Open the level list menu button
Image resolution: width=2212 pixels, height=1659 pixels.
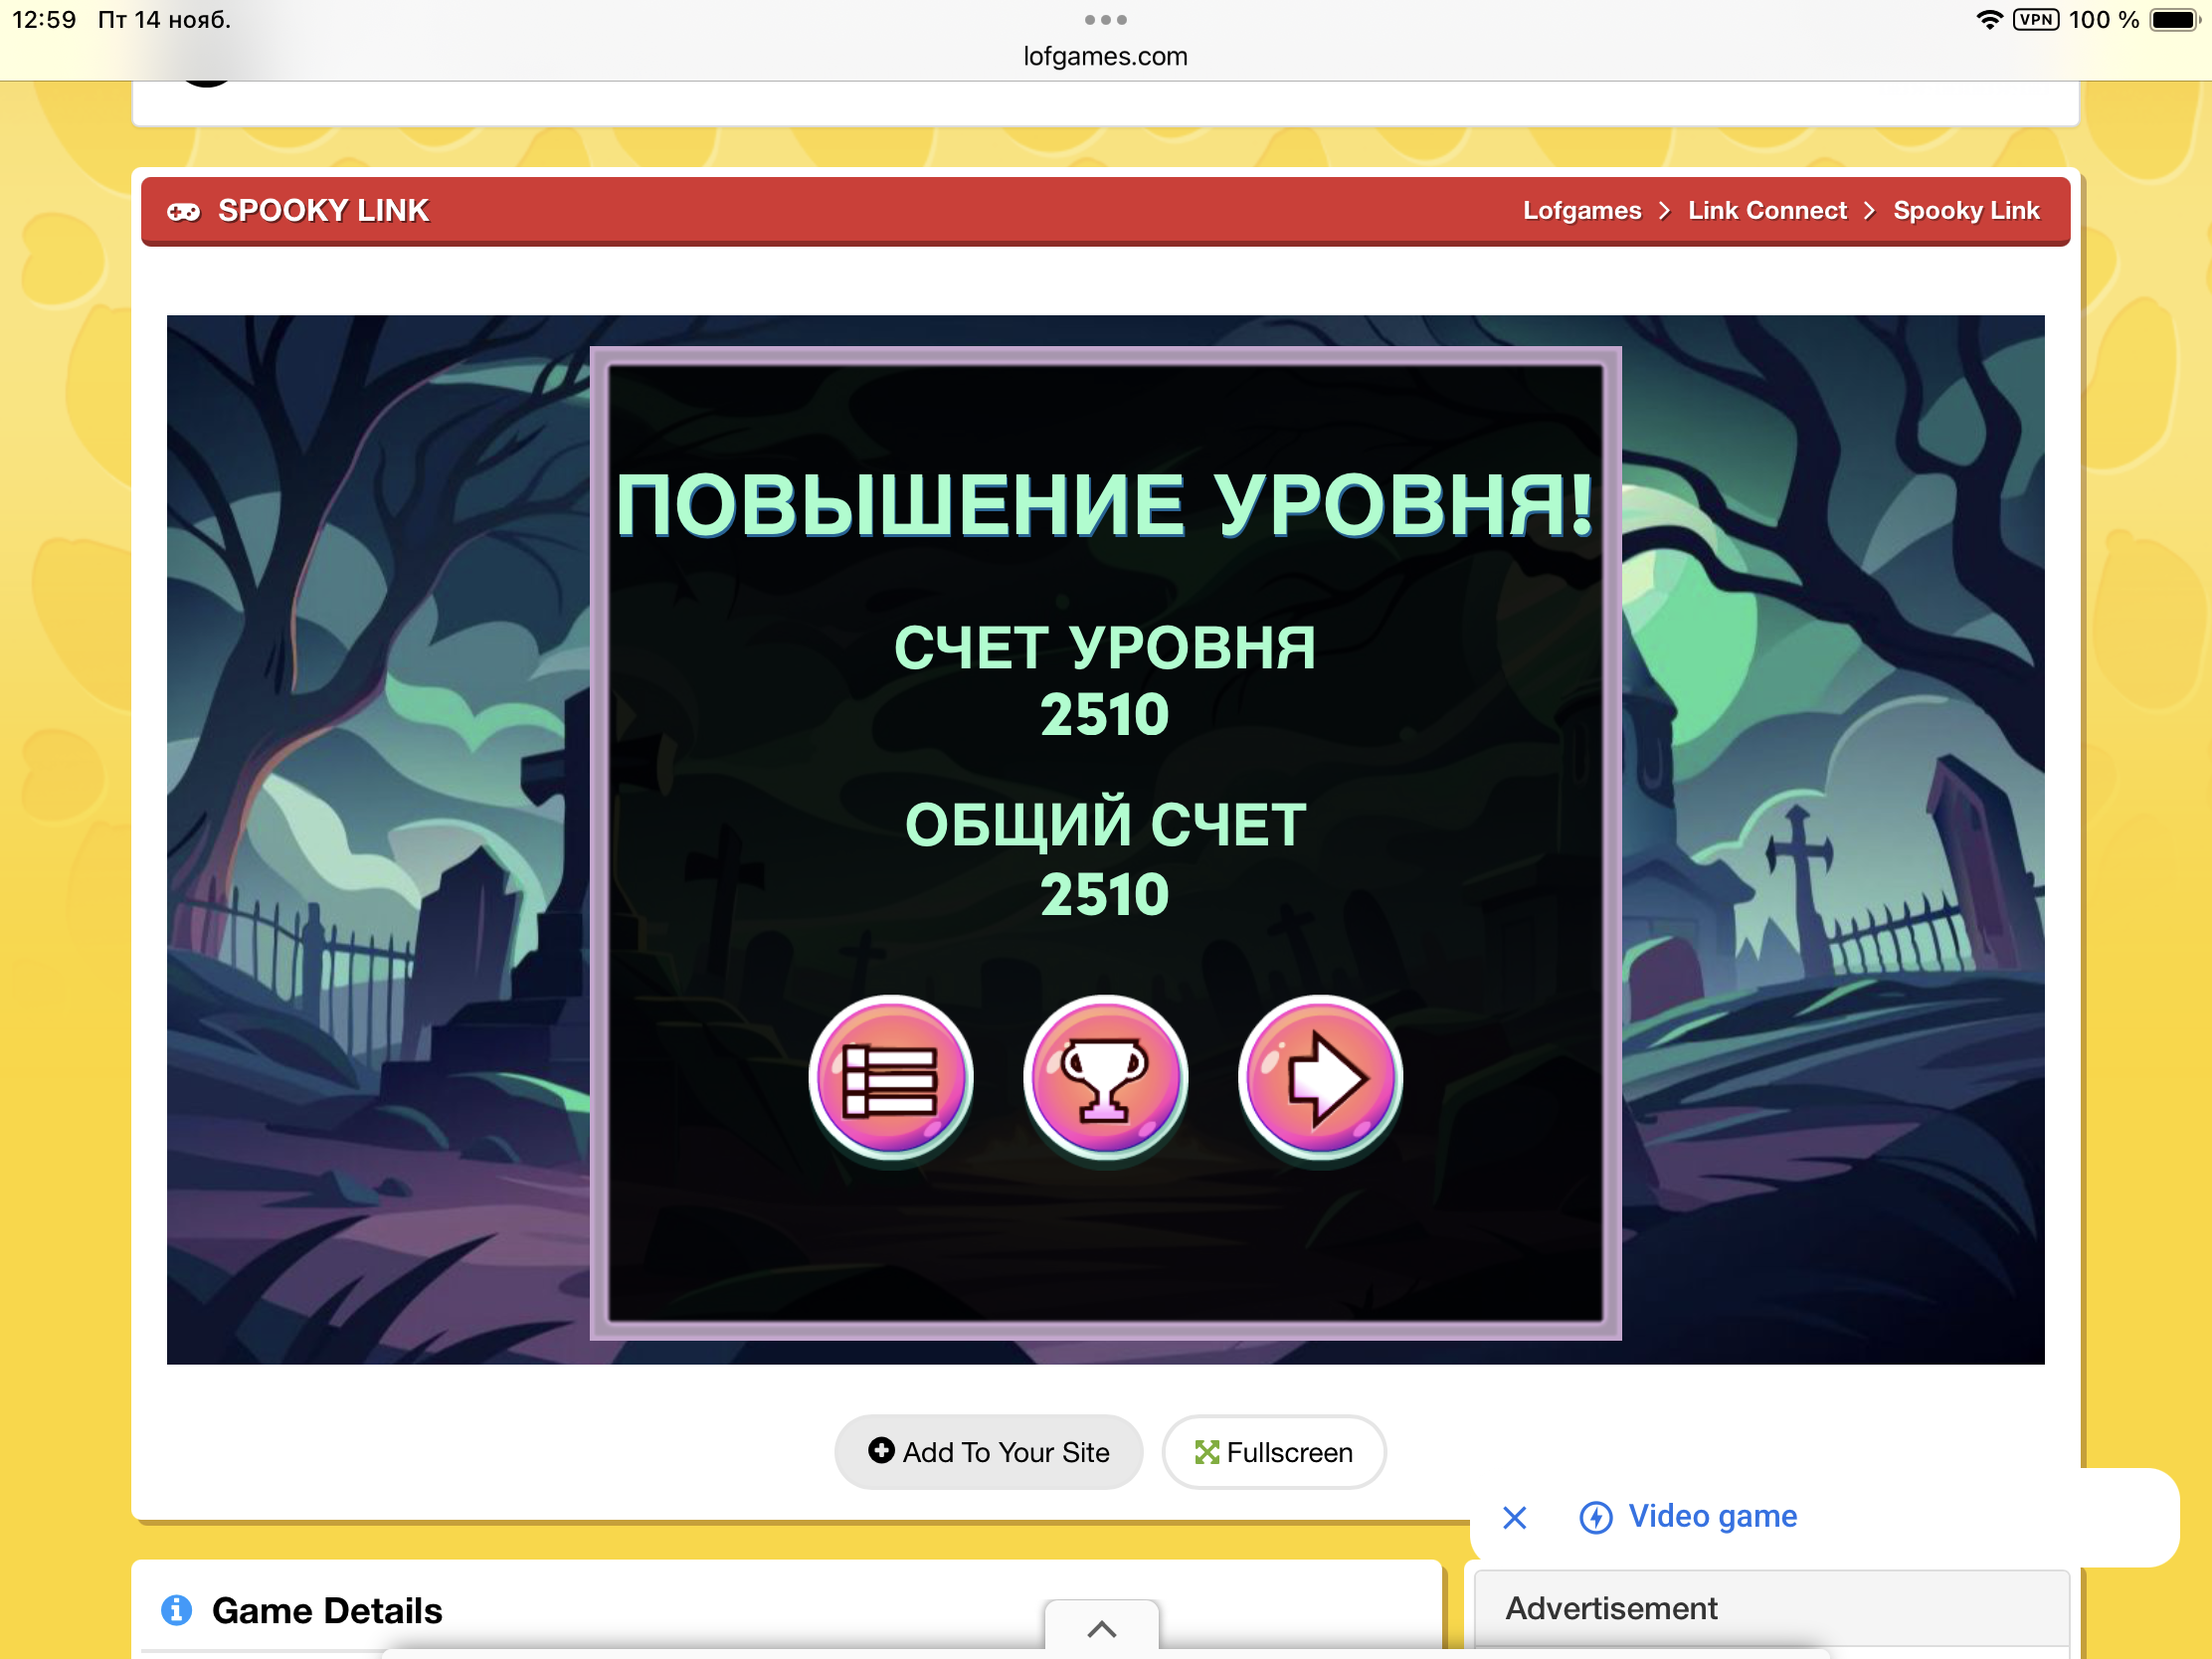[889, 1078]
